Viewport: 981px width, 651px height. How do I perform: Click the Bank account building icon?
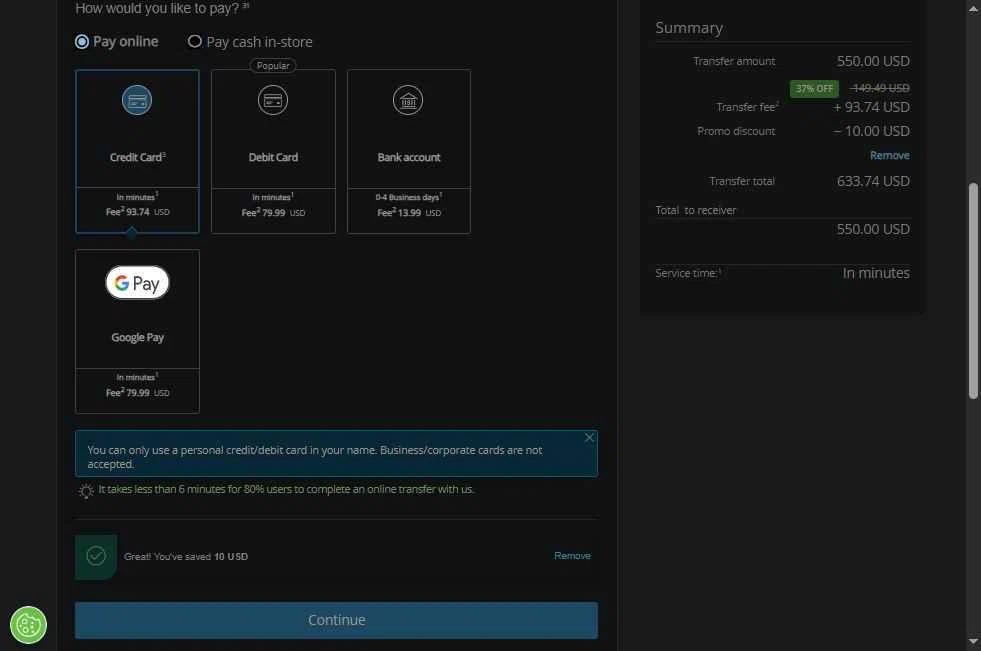point(408,100)
